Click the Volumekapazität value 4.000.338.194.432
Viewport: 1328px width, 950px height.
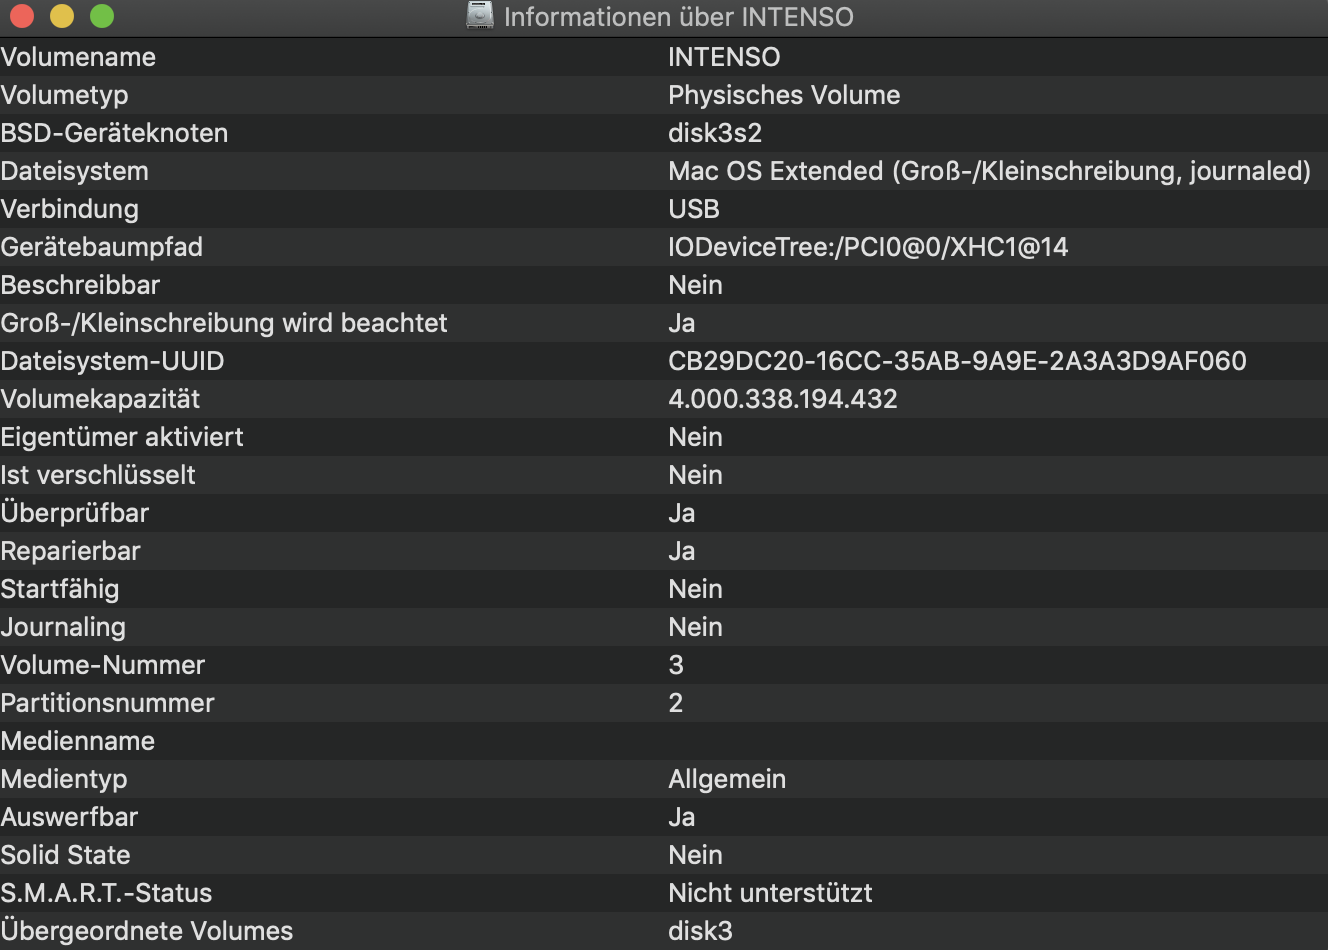[782, 399]
